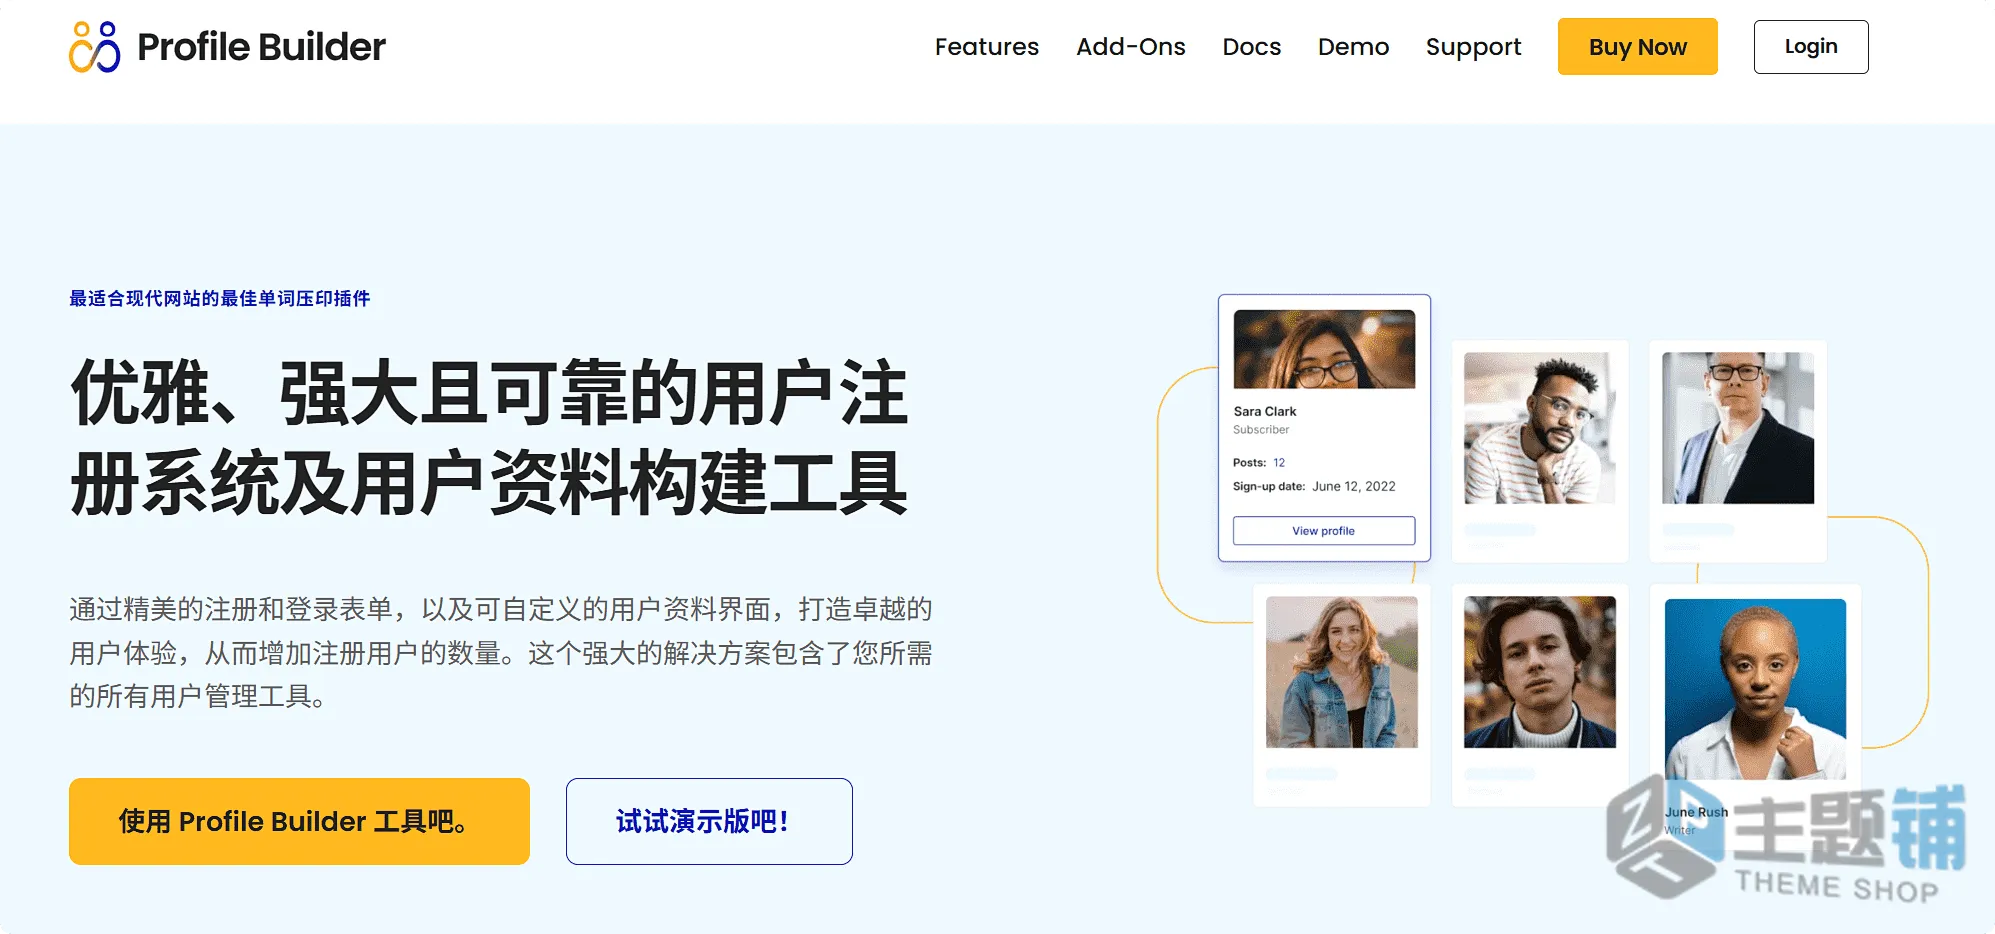Click the Sara Clark name text
The height and width of the screenshot is (934, 1995).
pyautogui.click(x=1264, y=411)
